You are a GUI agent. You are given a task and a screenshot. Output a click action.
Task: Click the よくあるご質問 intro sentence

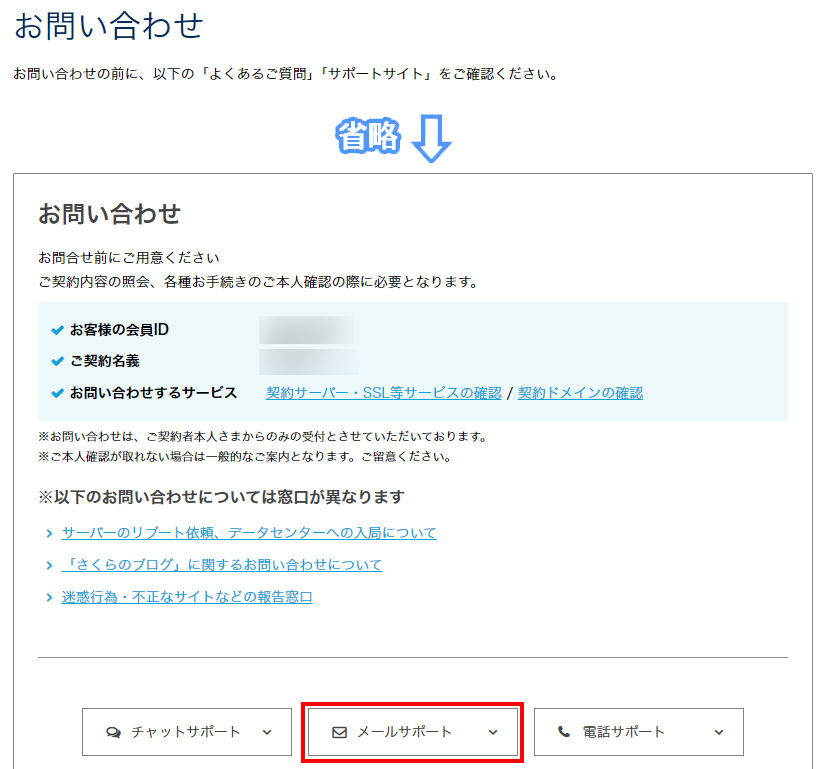286,74
